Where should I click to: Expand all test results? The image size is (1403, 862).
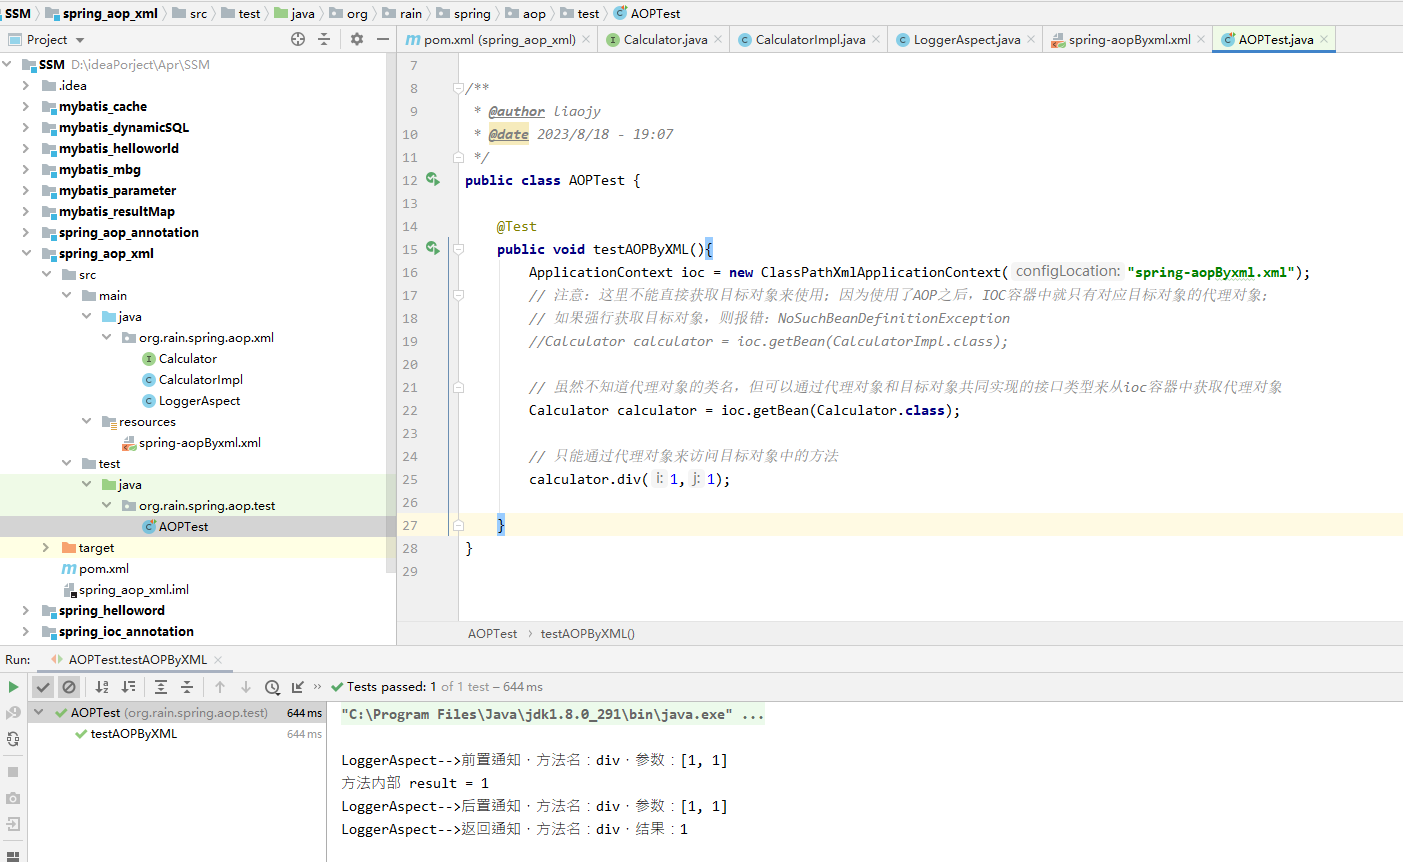coord(161,687)
